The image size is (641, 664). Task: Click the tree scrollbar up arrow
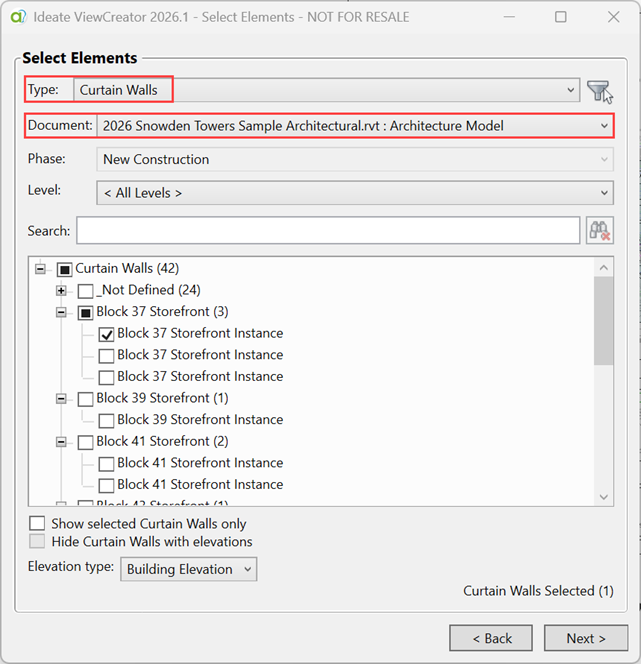coord(604,268)
